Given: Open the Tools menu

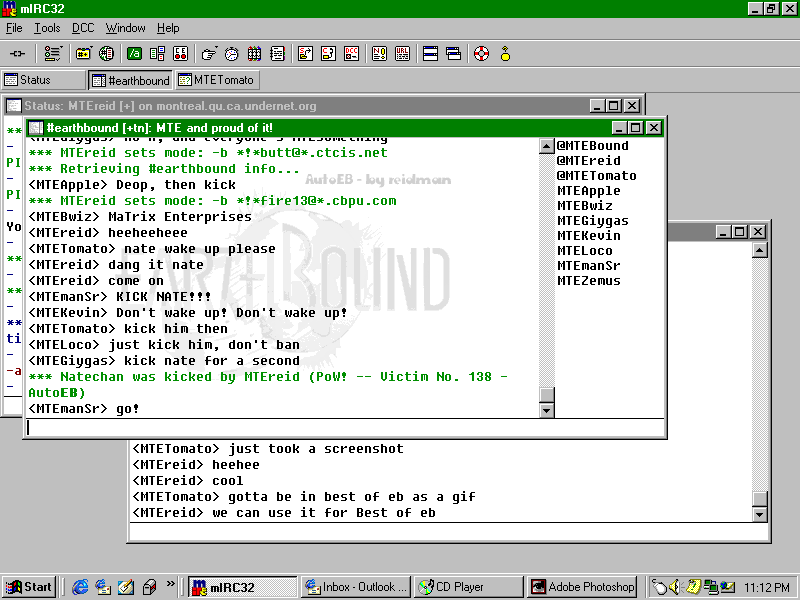Looking at the screenshot, I should [x=47, y=28].
